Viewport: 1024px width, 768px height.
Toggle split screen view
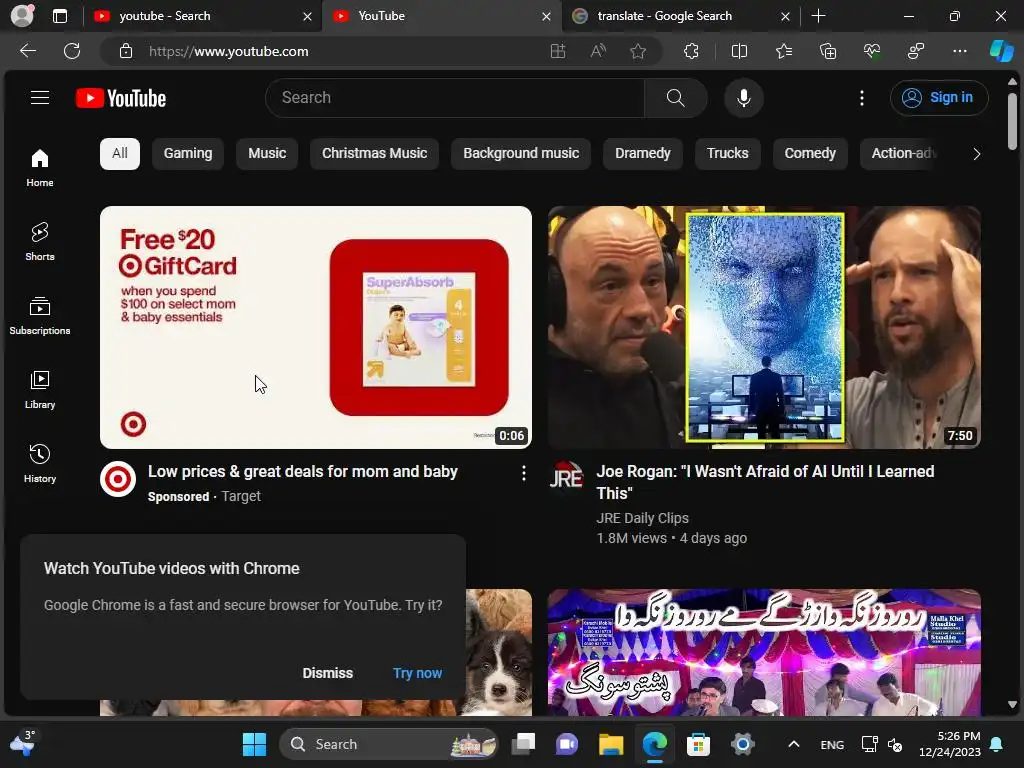(739, 51)
